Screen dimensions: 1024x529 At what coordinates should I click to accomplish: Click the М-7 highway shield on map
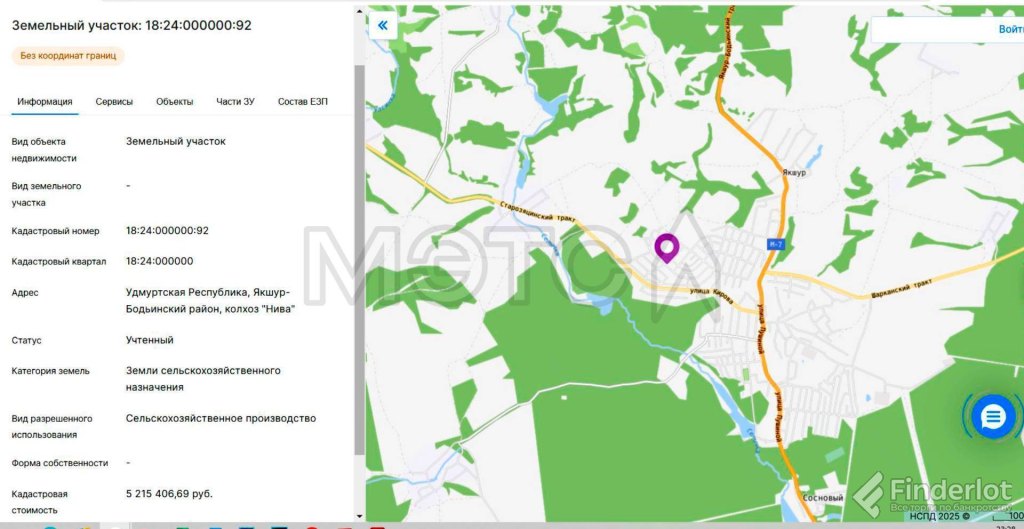776,244
